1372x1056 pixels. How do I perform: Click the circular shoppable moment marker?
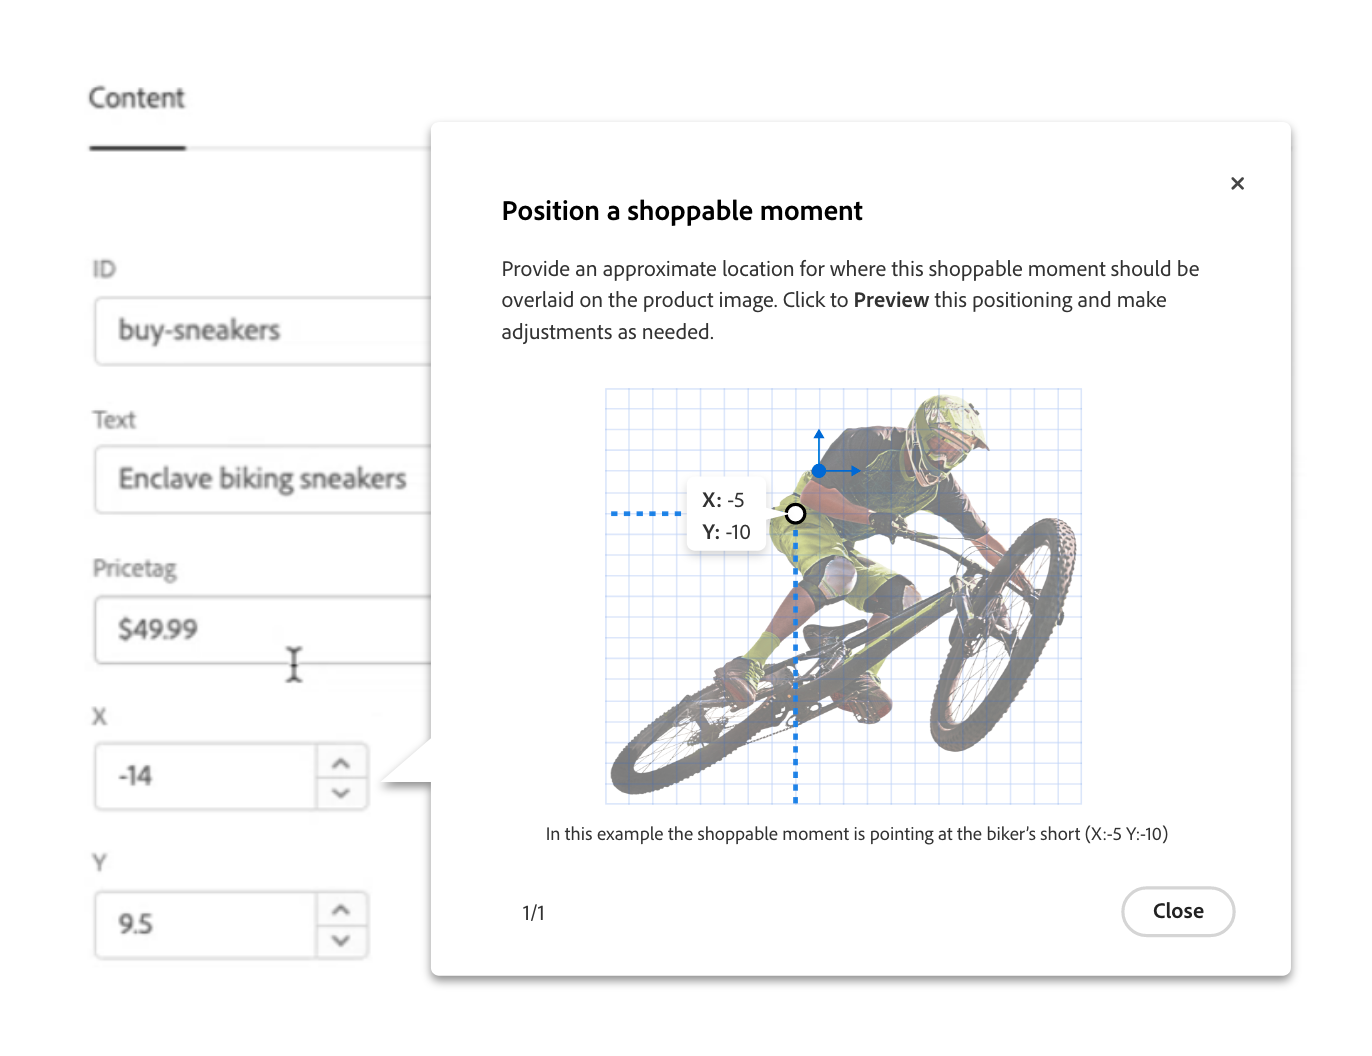tap(795, 514)
